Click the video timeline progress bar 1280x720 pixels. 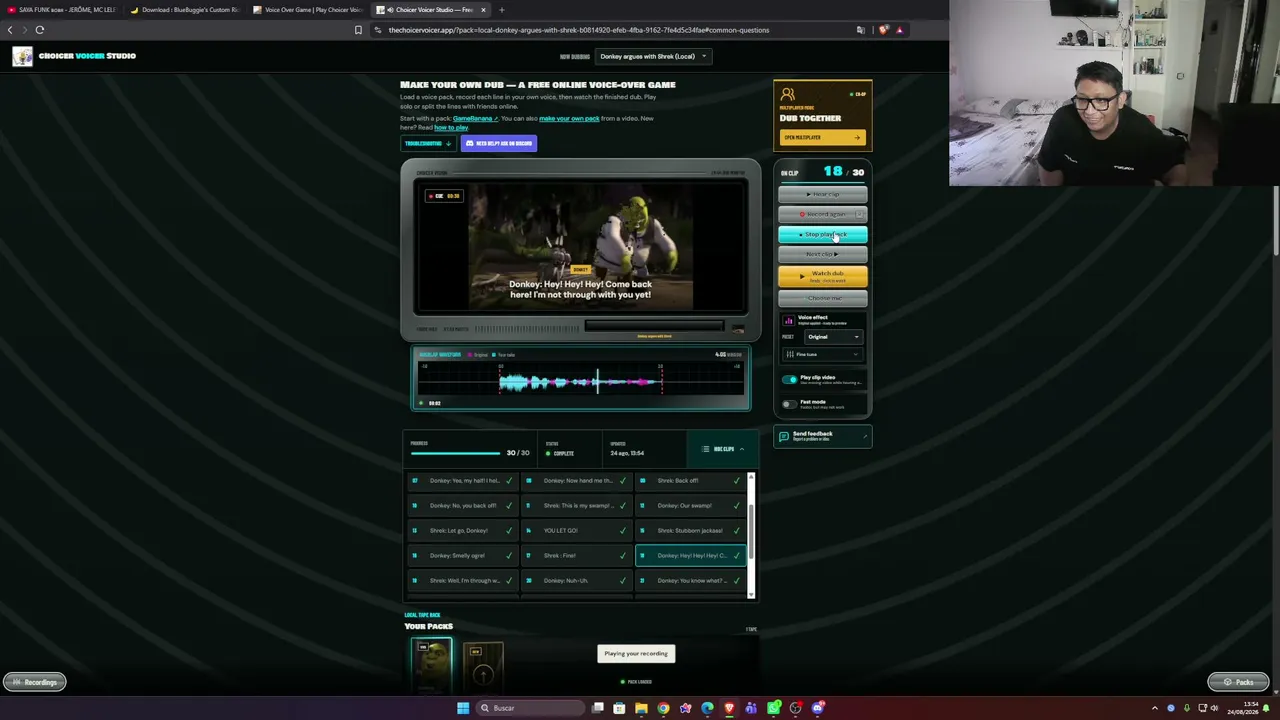(654, 327)
